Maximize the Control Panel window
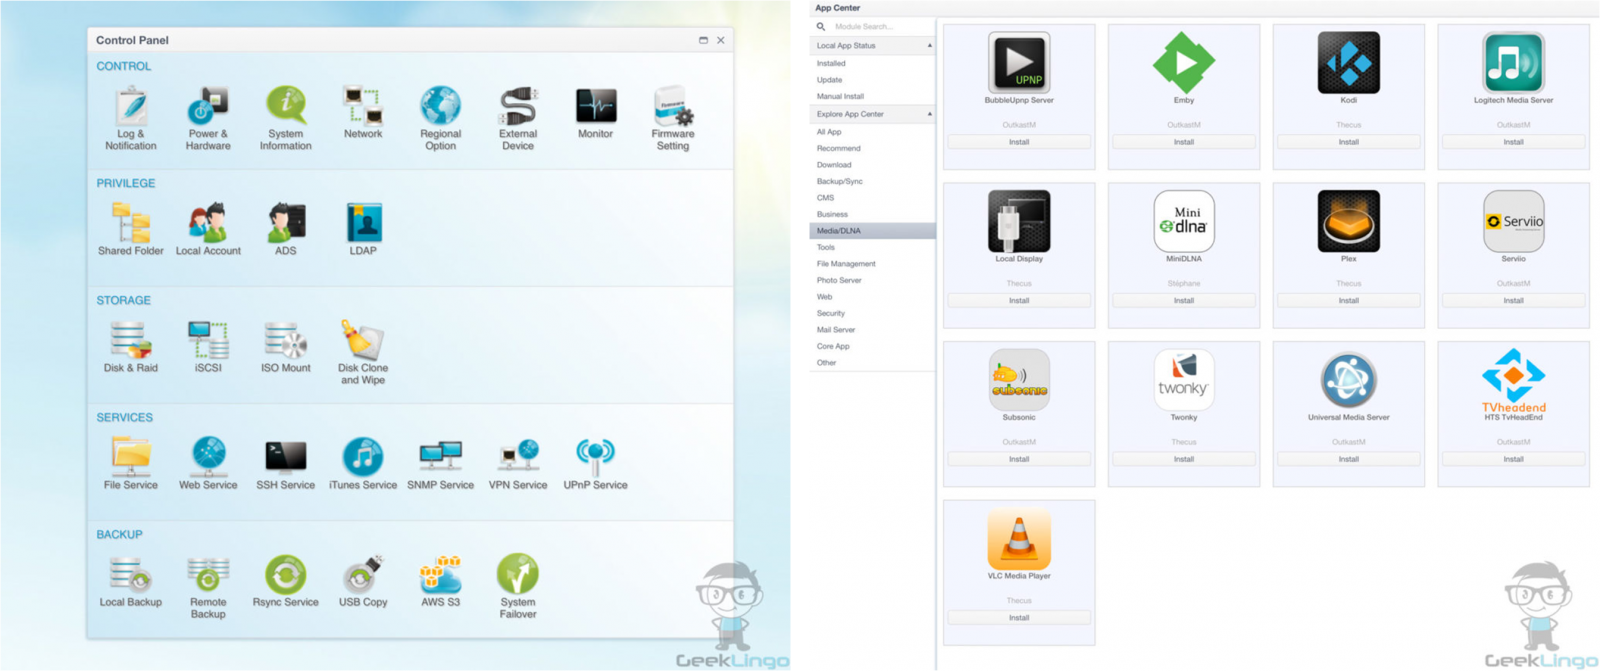 [x=703, y=40]
